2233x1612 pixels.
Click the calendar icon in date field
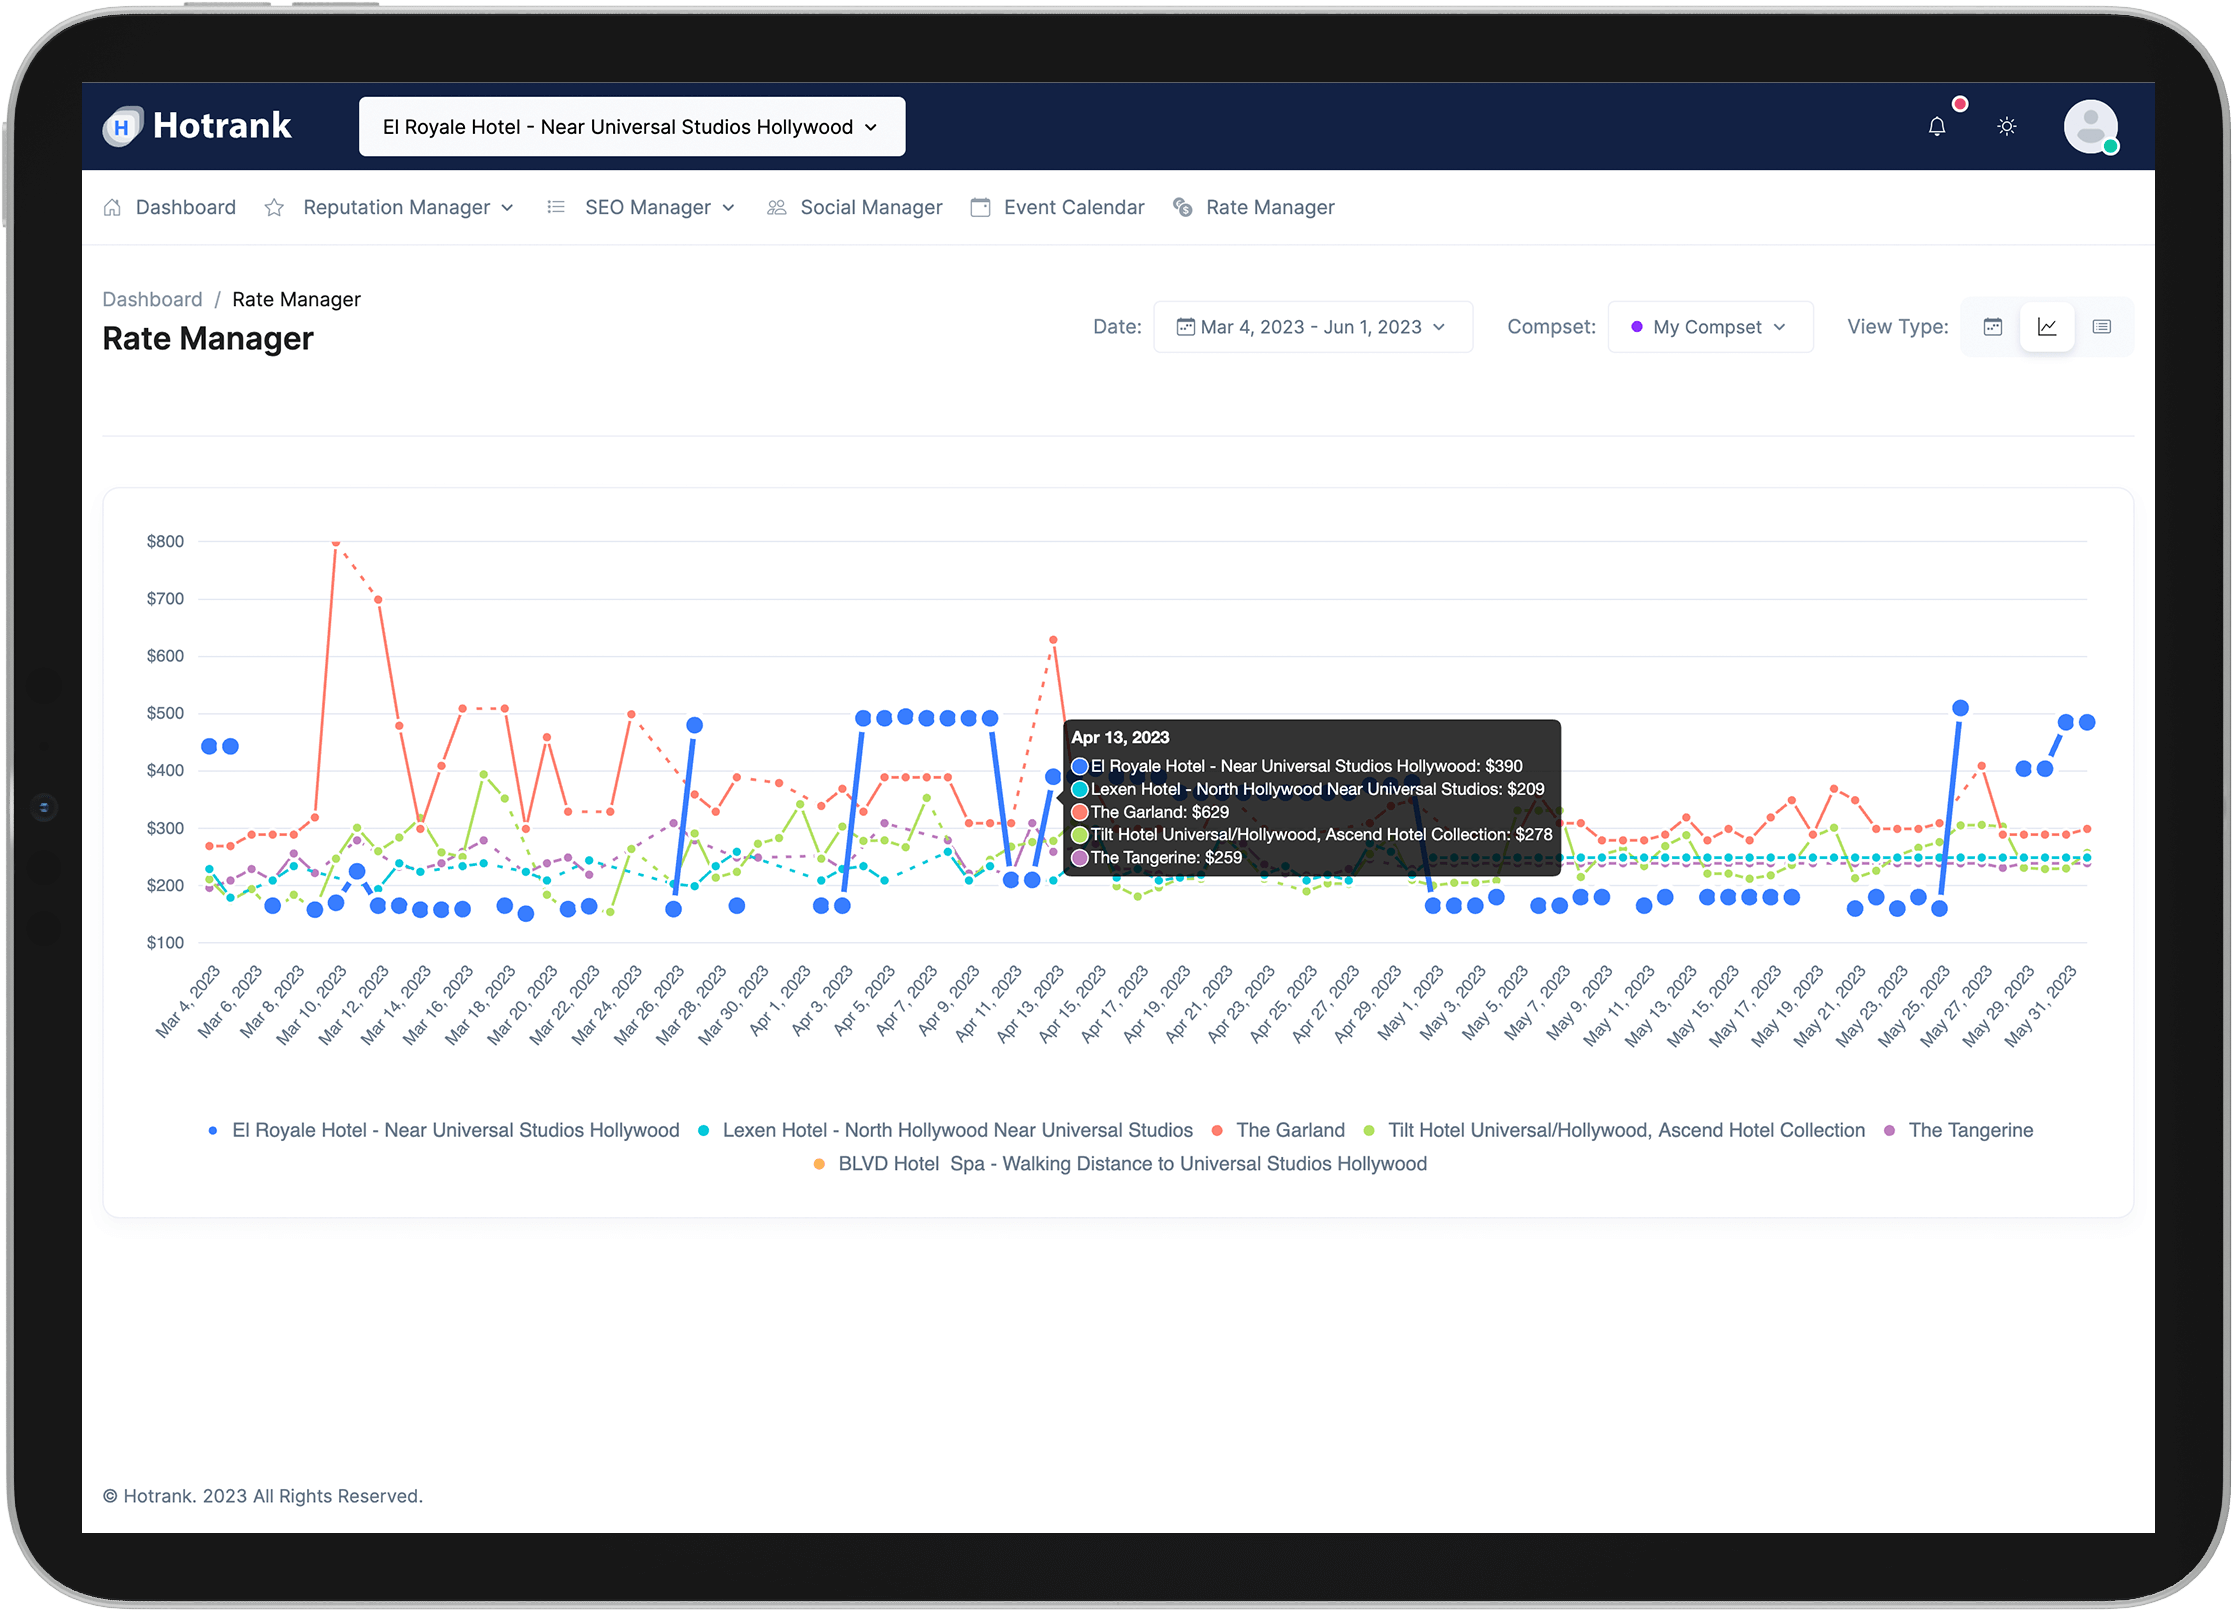[x=1185, y=327]
